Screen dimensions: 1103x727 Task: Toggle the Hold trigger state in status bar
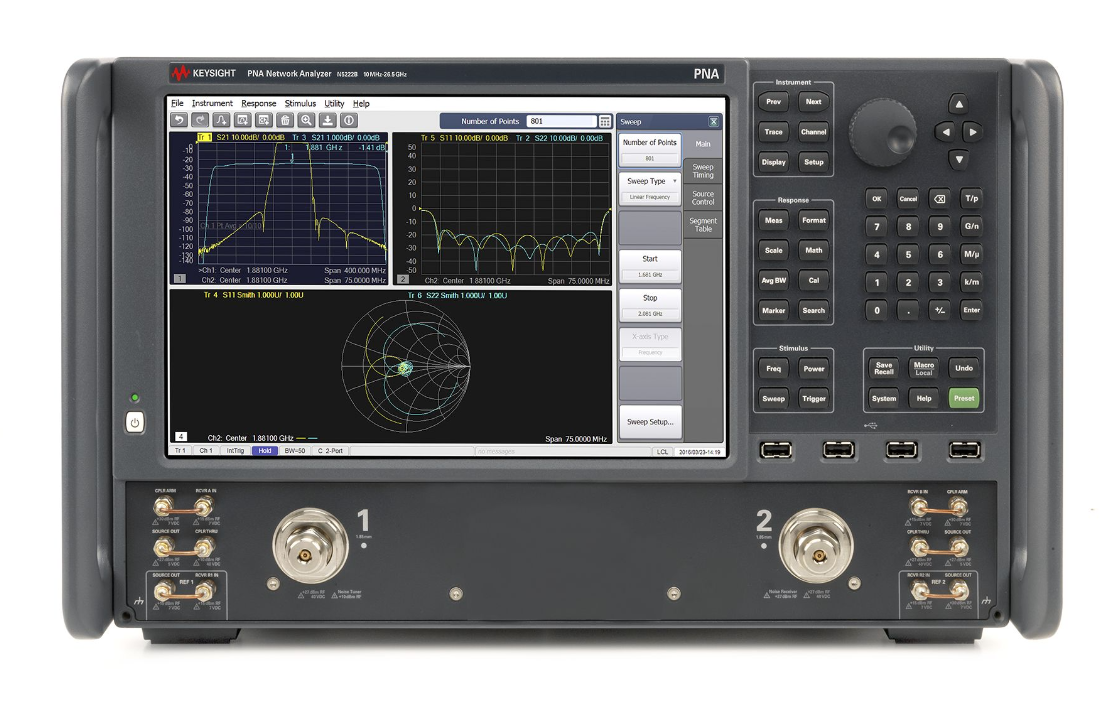265,451
